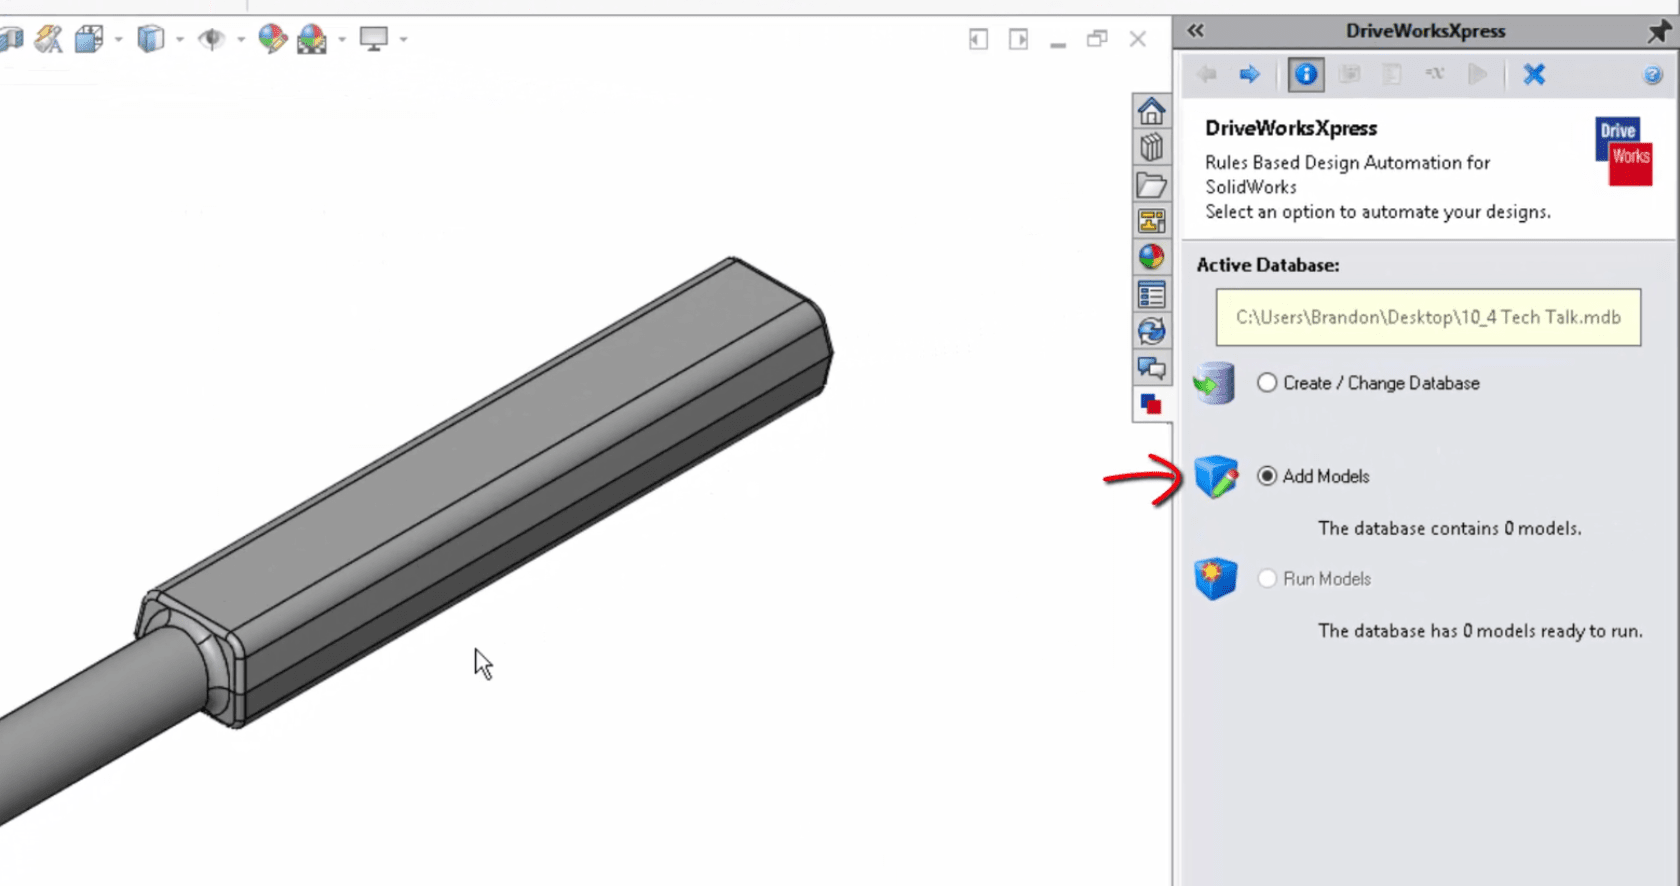Expand the Display Style dropdown arrow
Screen dimensions: 1680x886
pyautogui.click(x=180, y=40)
